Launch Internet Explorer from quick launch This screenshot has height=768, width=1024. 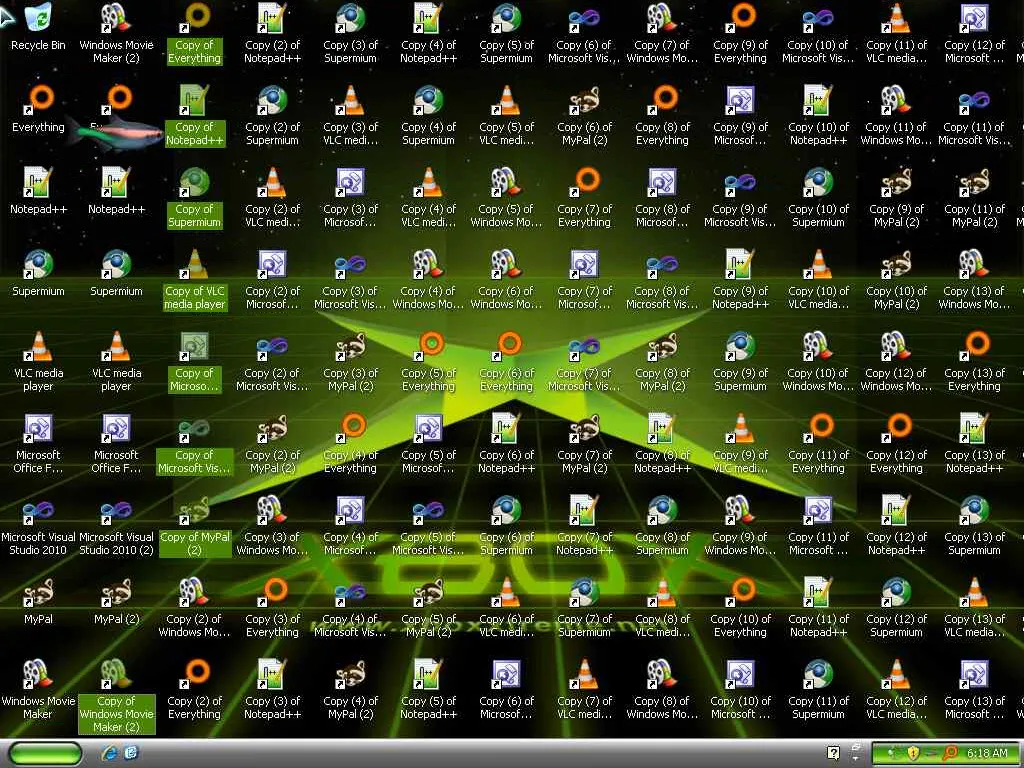(x=109, y=753)
